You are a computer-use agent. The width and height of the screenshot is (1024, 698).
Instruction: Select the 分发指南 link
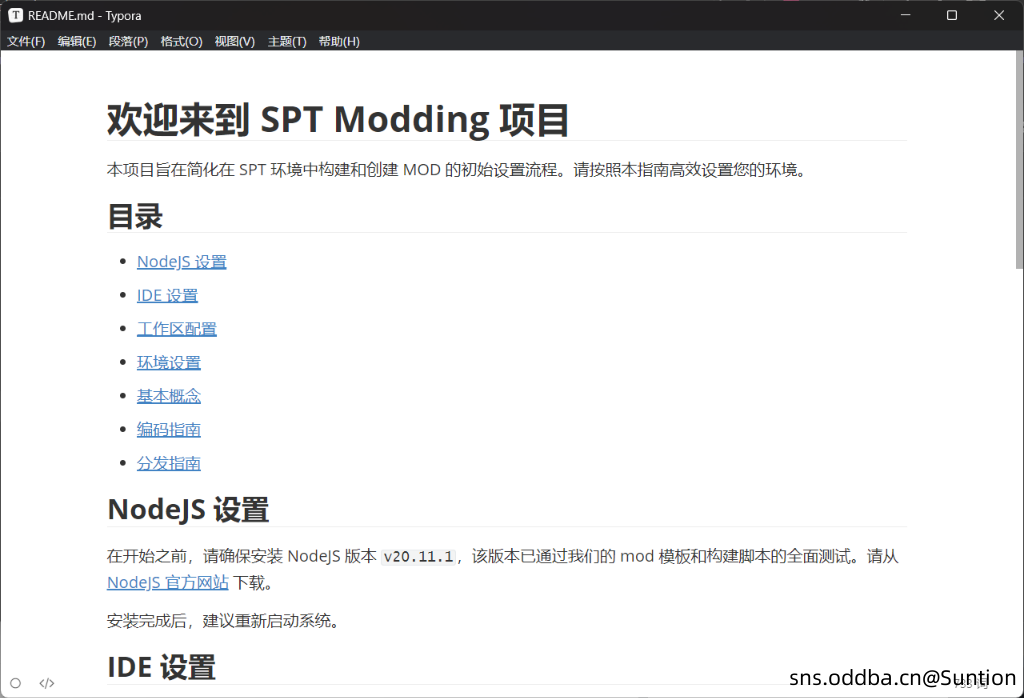[168, 463]
